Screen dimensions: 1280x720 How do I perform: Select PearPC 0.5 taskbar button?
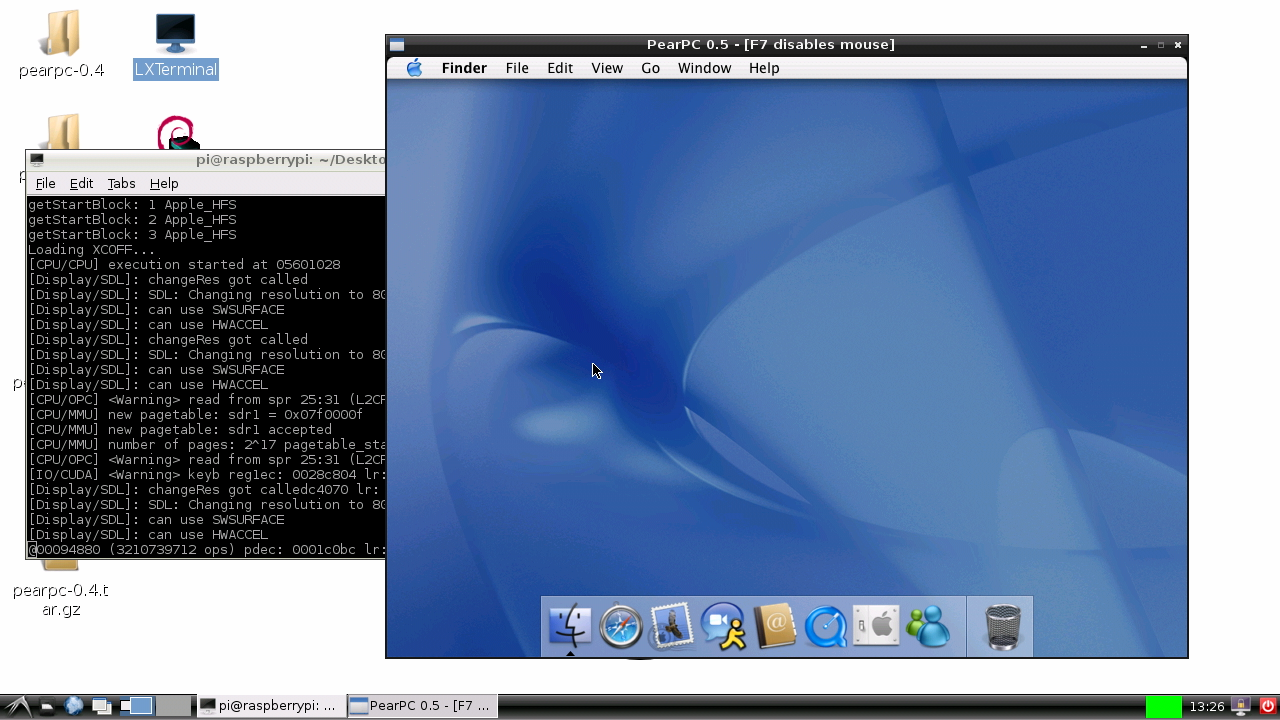tap(422, 706)
